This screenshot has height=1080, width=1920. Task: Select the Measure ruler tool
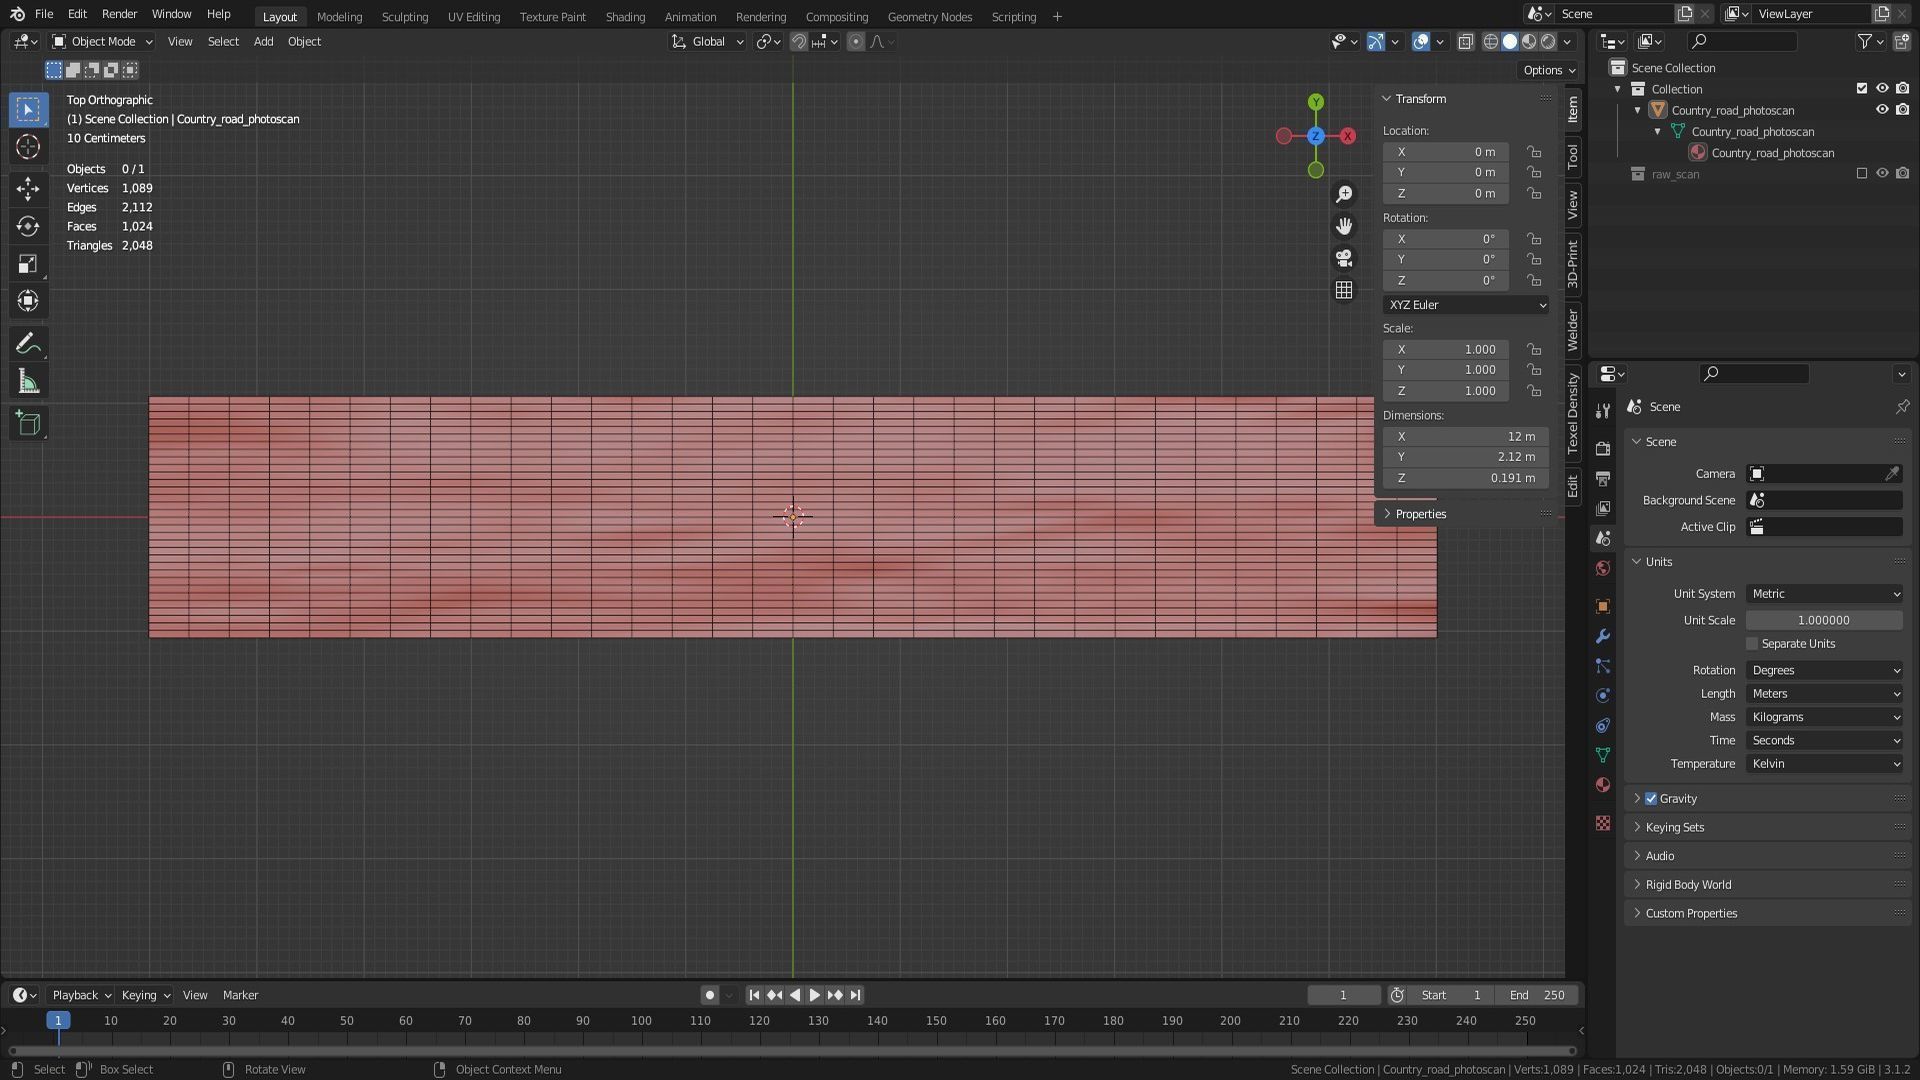tap(28, 382)
